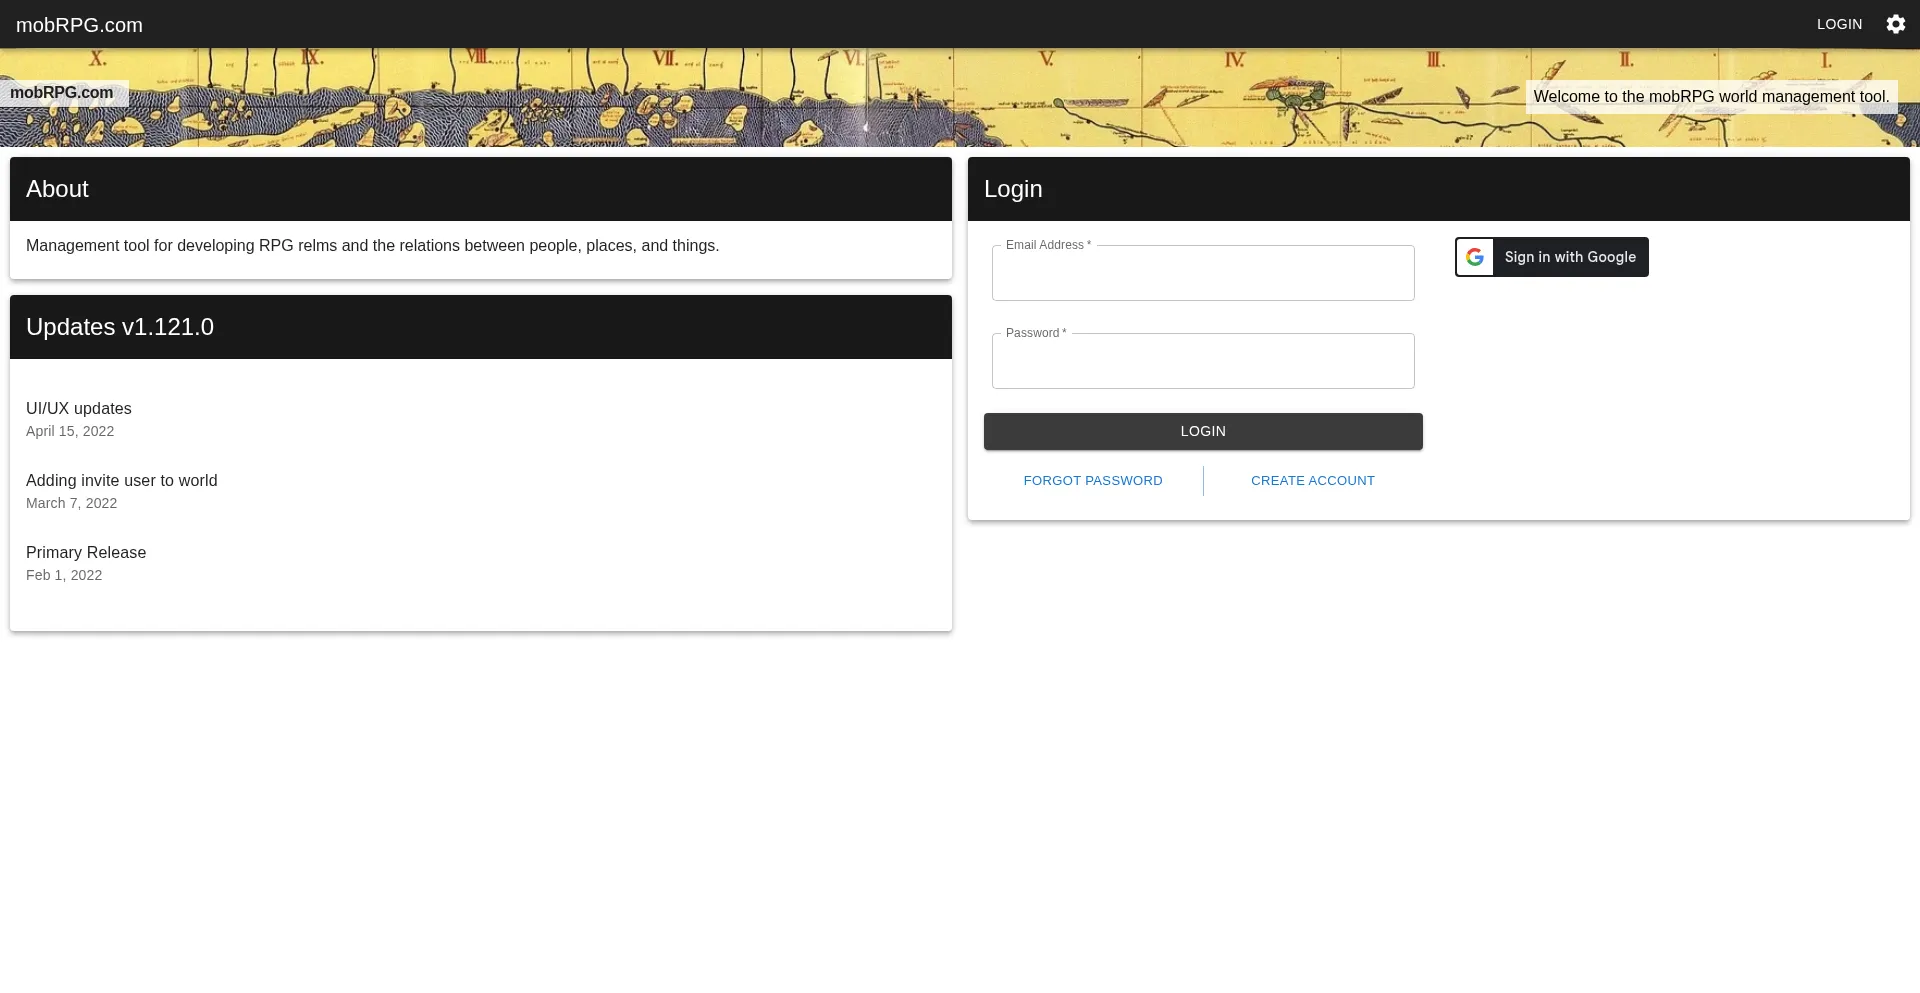Click LOGIN in the top navigation bar
1920x993 pixels.
click(1839, 24)
